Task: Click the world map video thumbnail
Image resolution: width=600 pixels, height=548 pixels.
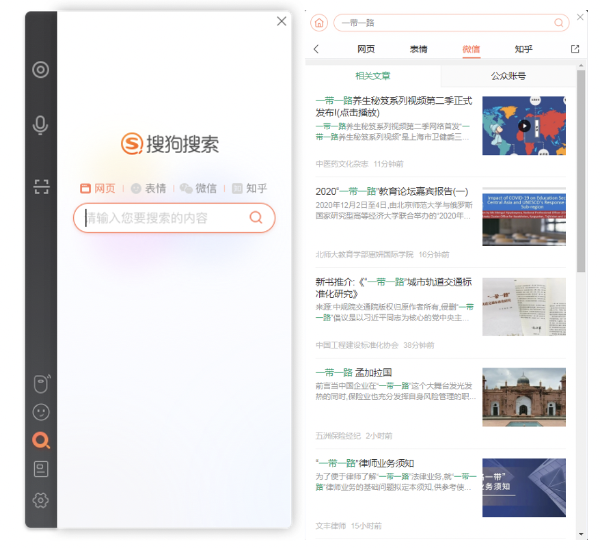Action: [x=524, y=126]
